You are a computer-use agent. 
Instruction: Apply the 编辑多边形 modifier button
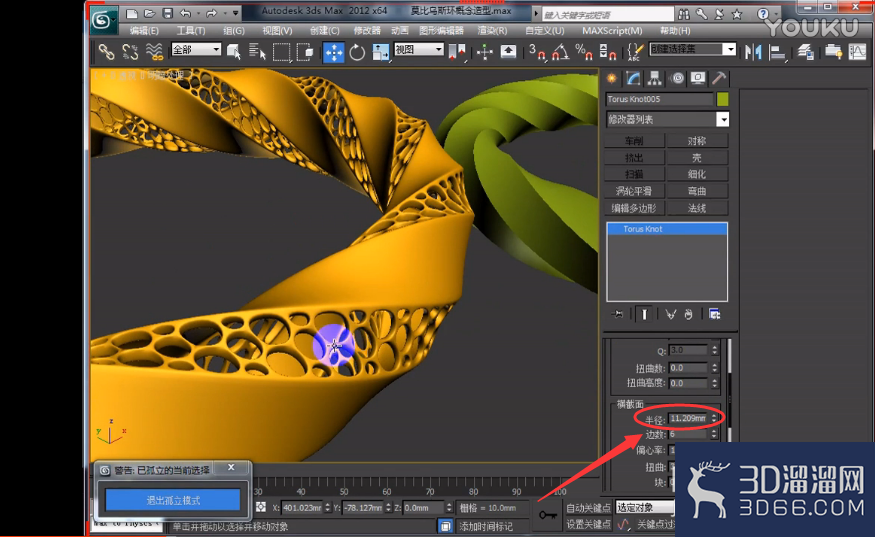pos(634,208)
